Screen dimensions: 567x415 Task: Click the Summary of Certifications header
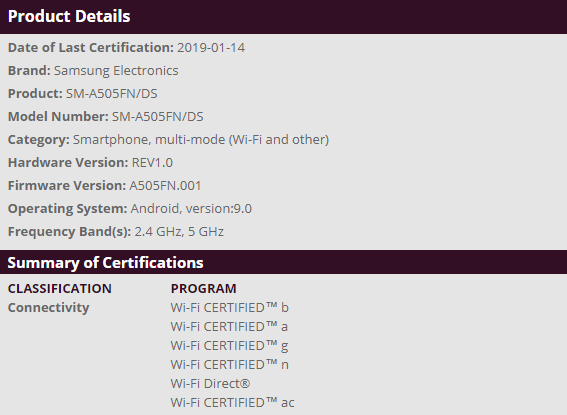pyautogui.click(x=105, y=263)
